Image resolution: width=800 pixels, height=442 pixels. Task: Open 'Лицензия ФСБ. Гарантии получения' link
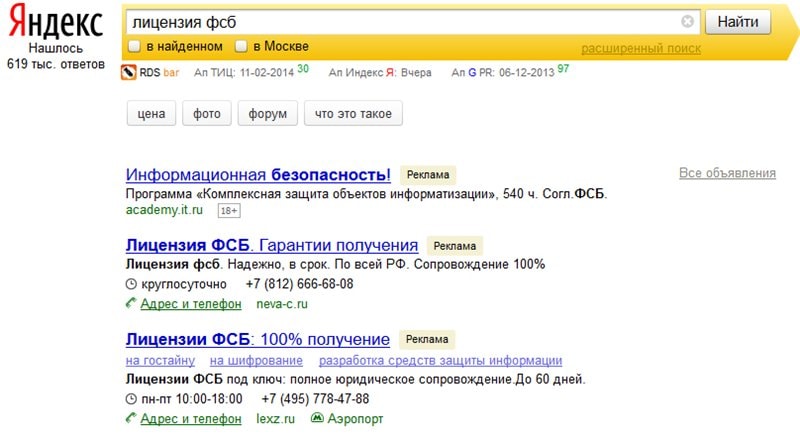tap(272, 245)
